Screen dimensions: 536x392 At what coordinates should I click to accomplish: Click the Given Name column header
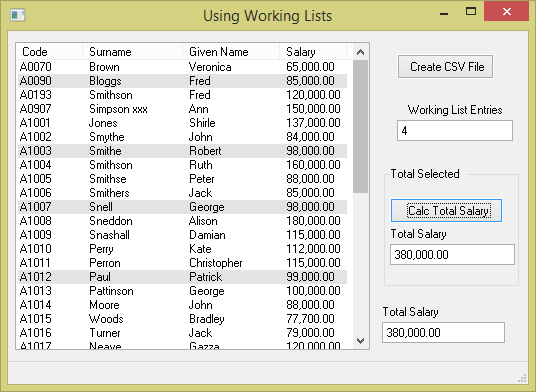(x=231, y=52)
